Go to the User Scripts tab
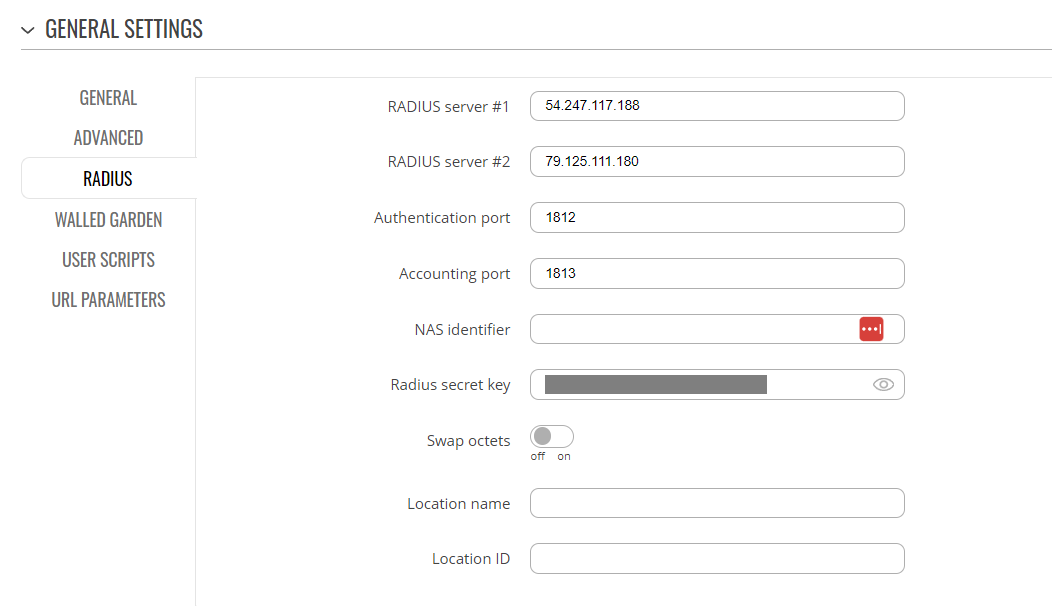Screen dimensions: 1052x606 pos(108,260)
